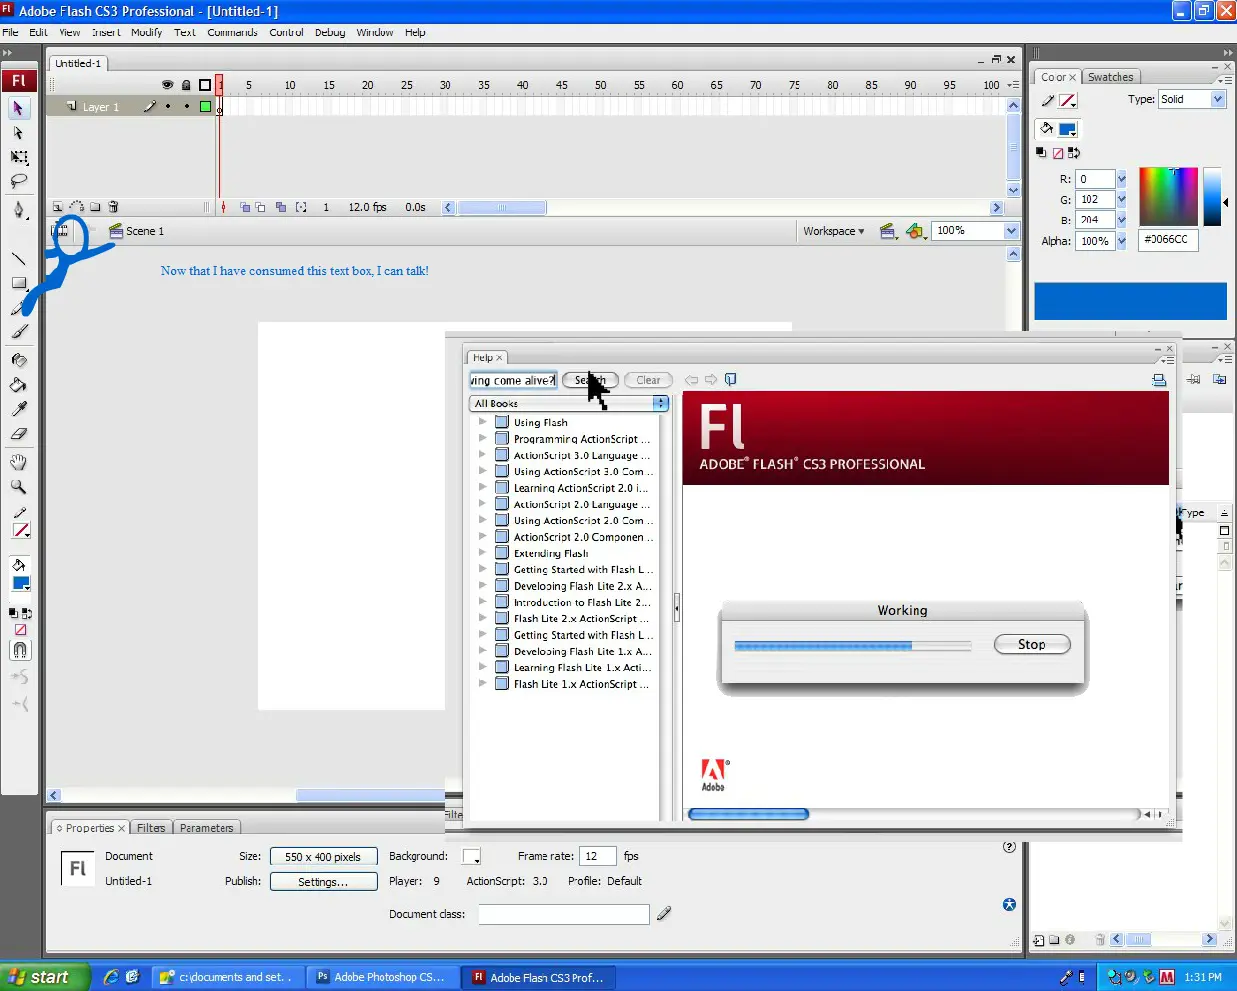Open the Modify menu

click(x=146, y=32)
